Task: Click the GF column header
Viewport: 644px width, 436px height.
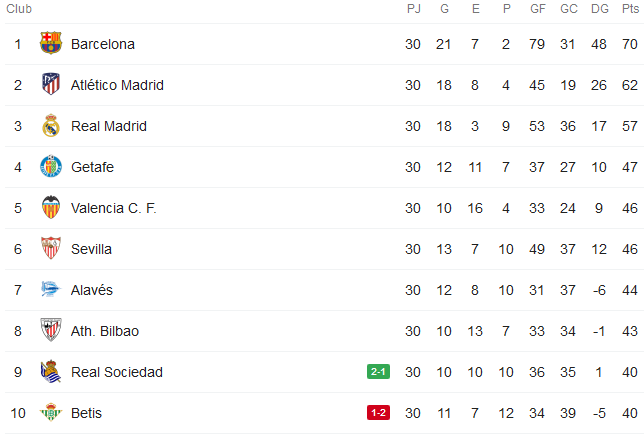Action: pos(537,9)
